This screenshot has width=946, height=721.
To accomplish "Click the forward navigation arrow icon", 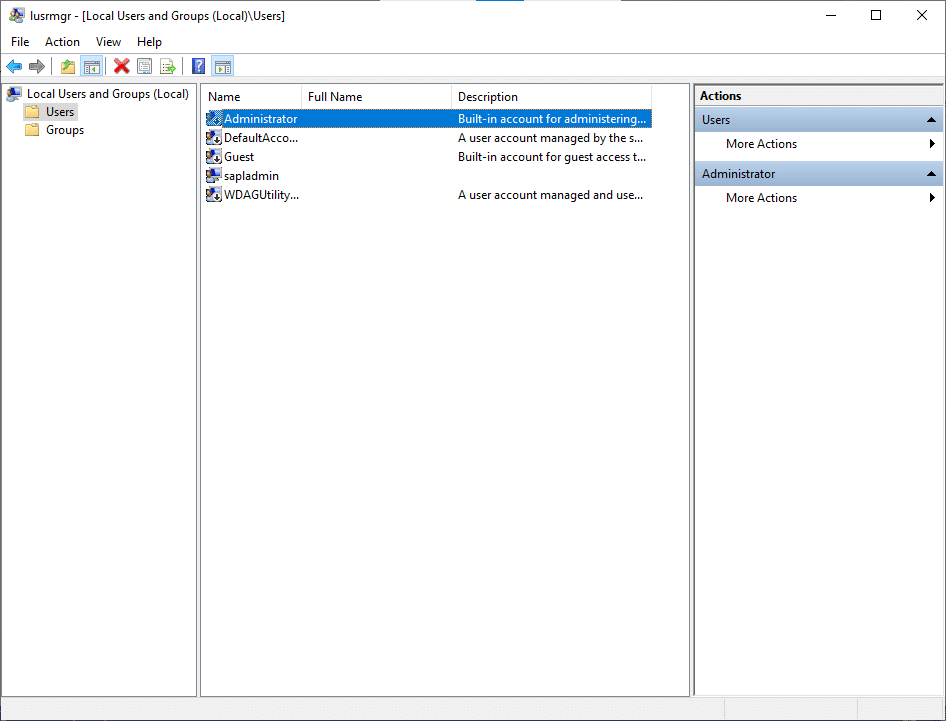I will (38, 66).
